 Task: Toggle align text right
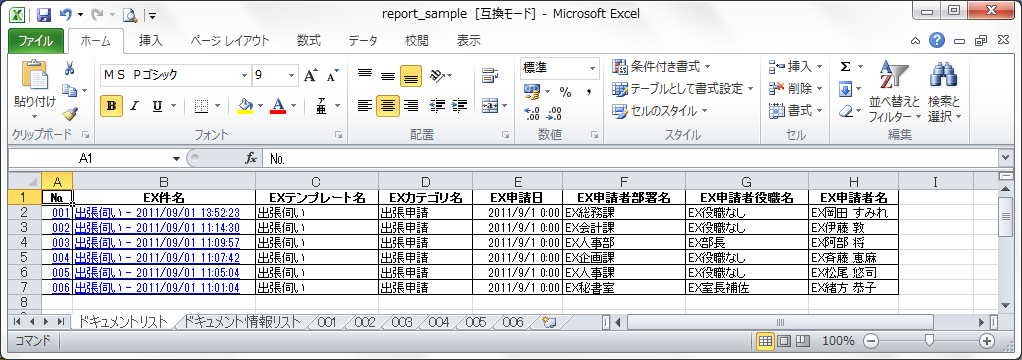click(x=410, y=105)
